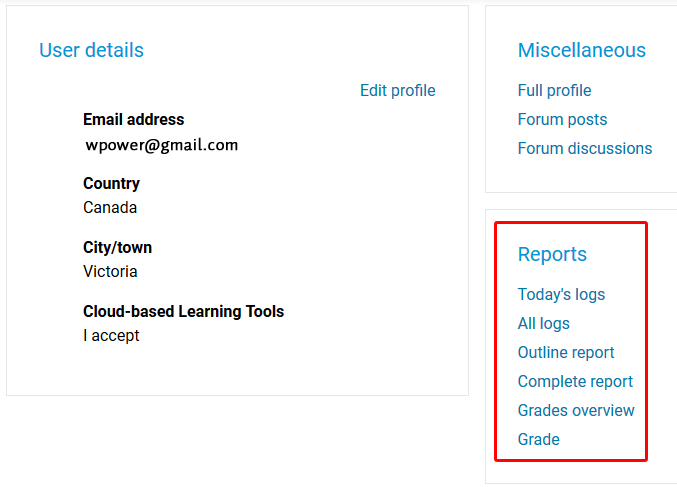This screenshot has width=677, height=487.
Task: Click the Cloud-based Learning Tools label
Action: (183, 311)
